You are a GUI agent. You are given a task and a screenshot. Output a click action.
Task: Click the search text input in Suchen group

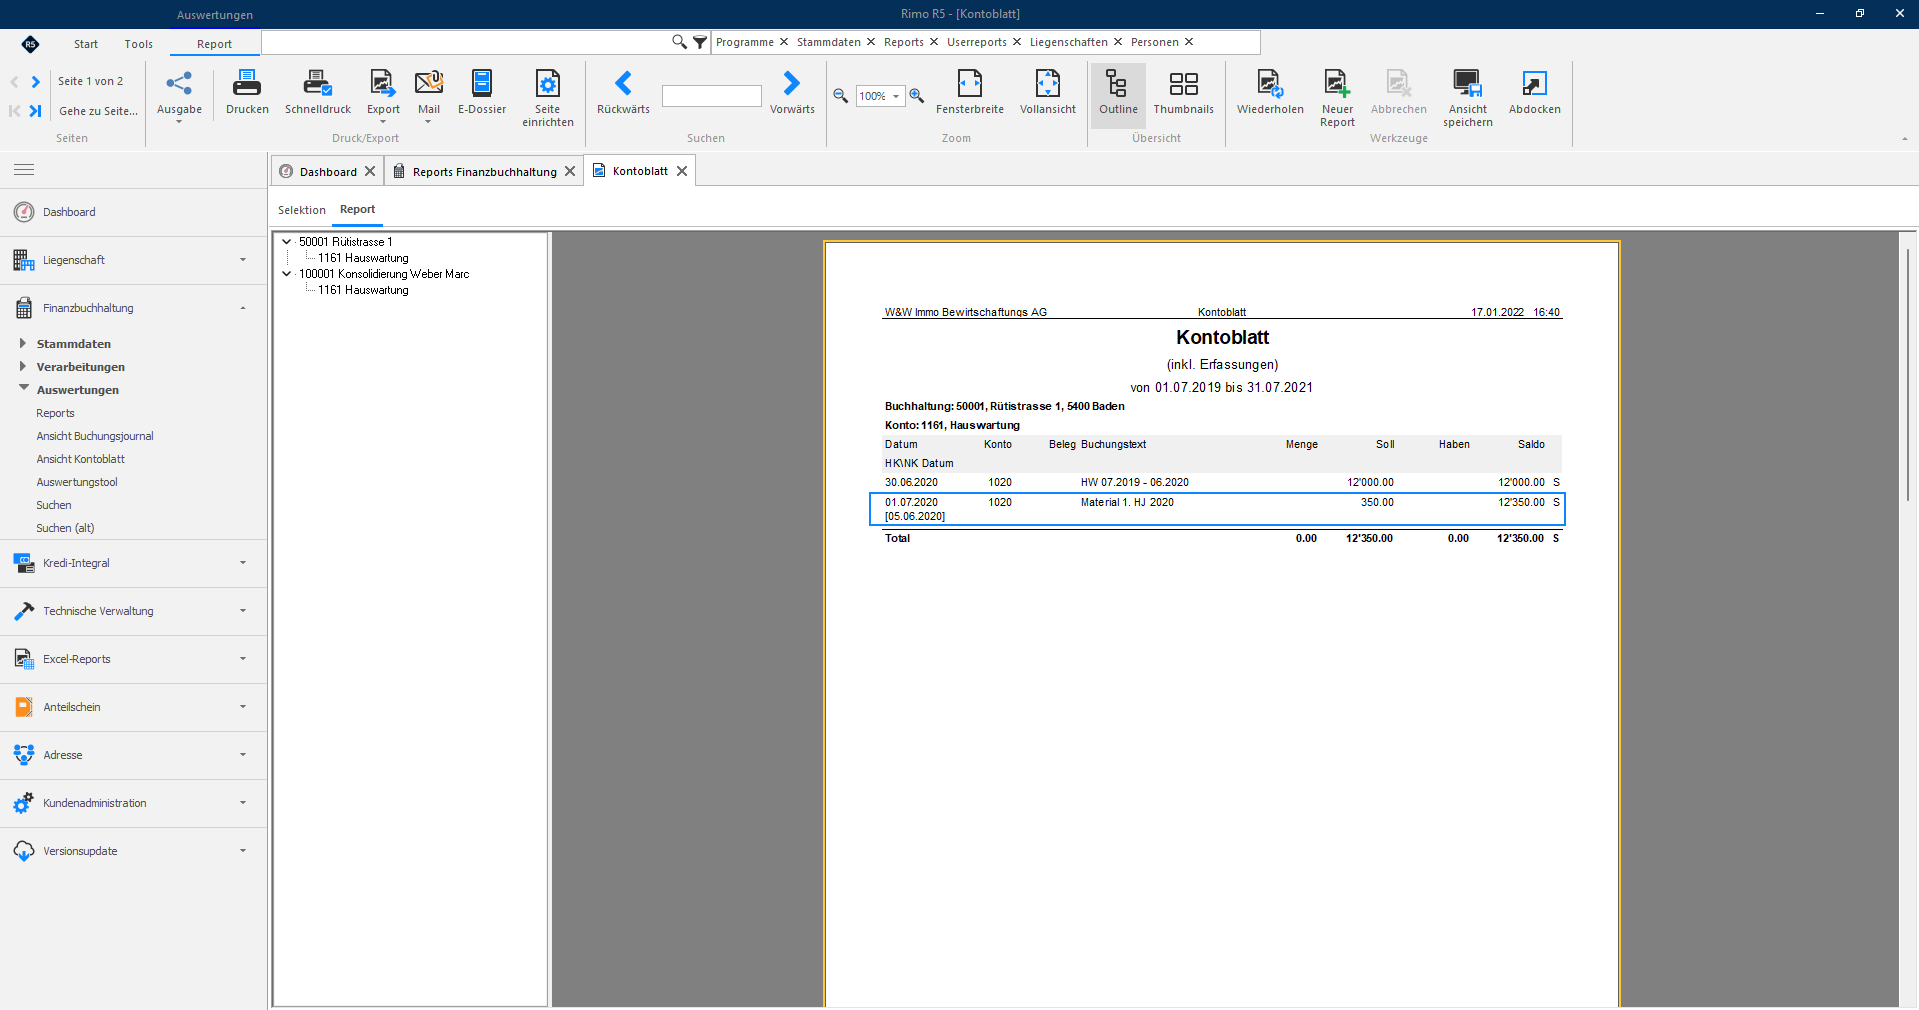click(712, 96)
